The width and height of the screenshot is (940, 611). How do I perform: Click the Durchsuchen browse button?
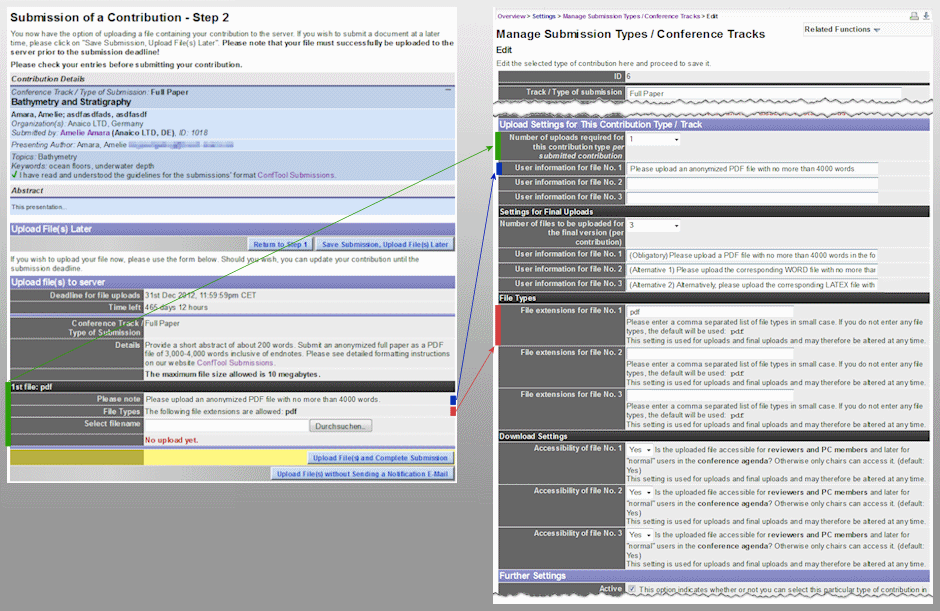[x=341, y=426]
